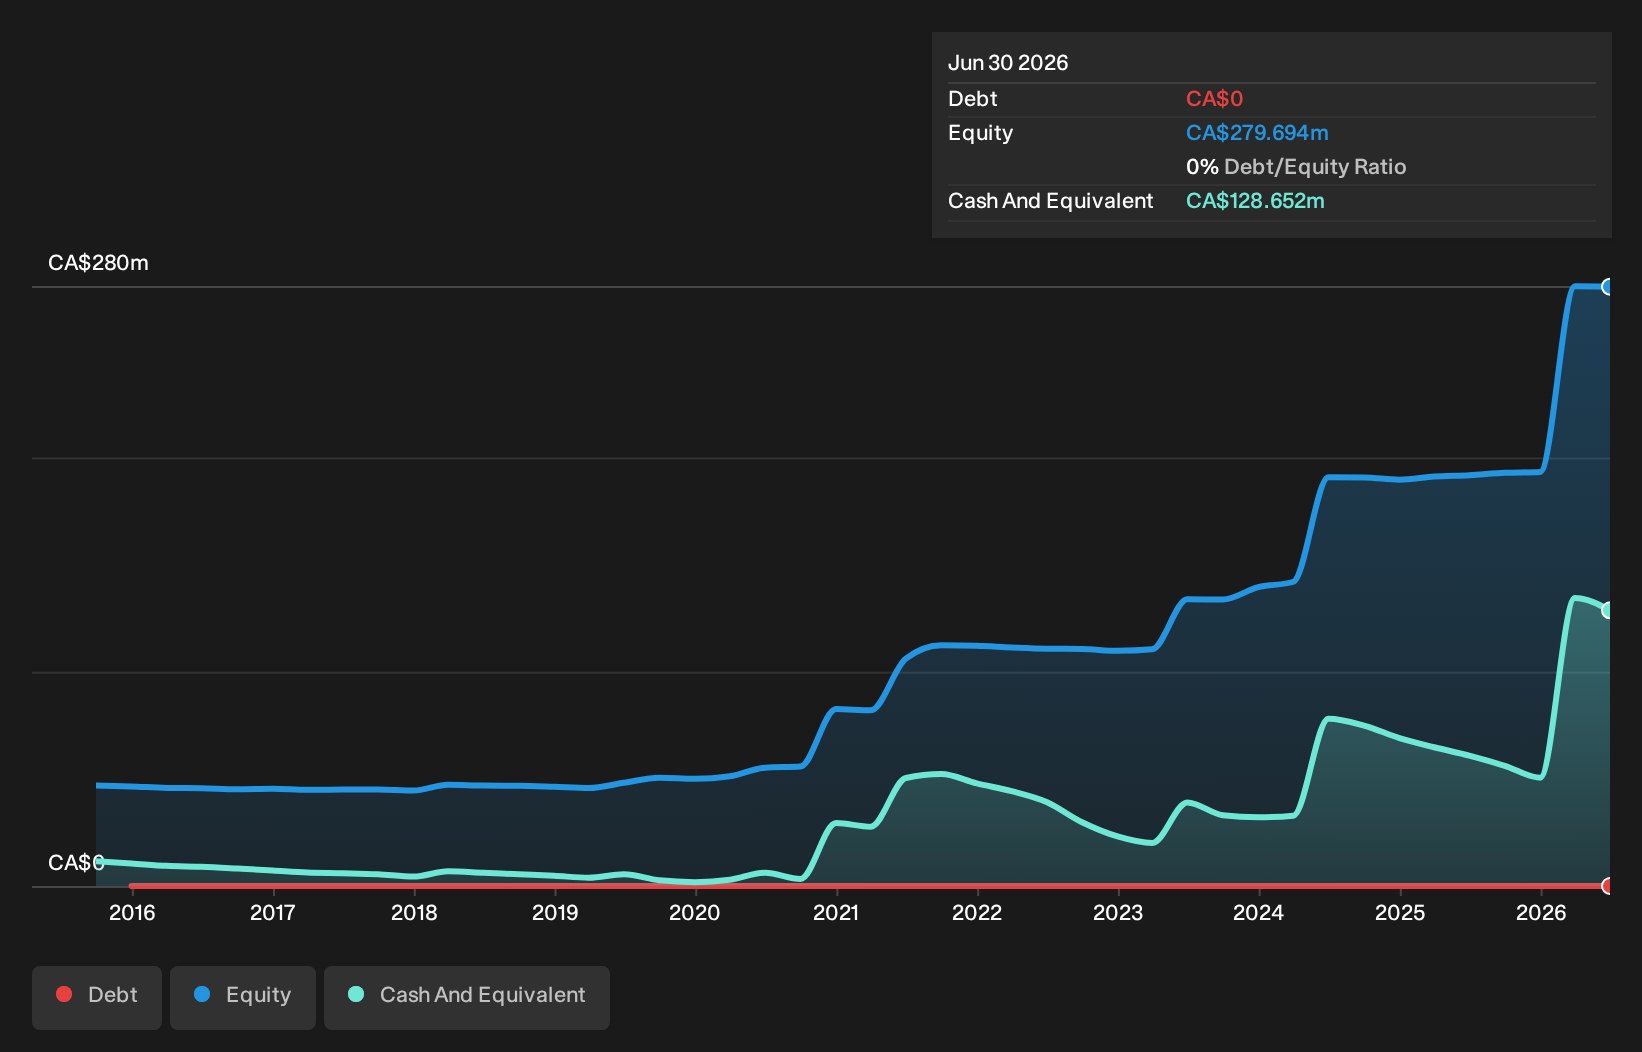Toggle the Cash And Equivalent legend button
Viewport: 1642px width, 1052px height.
(467, 997)
